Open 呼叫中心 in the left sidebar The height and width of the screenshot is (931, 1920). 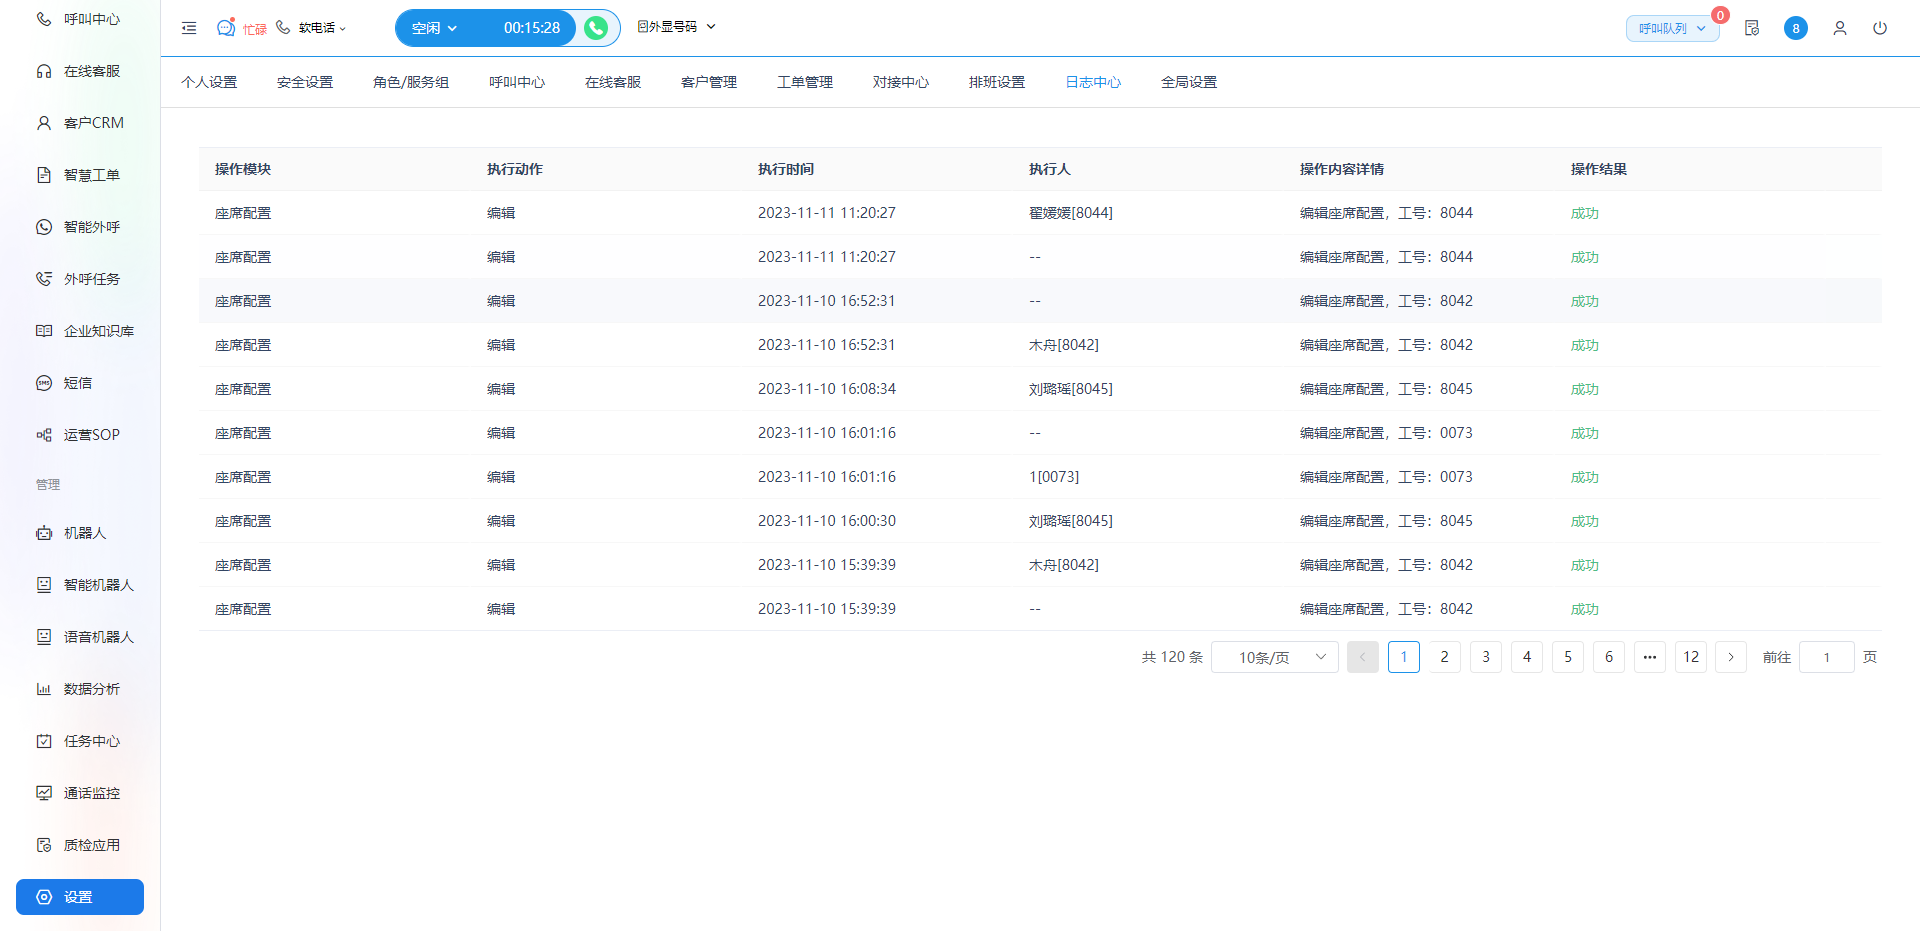pyautogui.click(x=80, y=19)
